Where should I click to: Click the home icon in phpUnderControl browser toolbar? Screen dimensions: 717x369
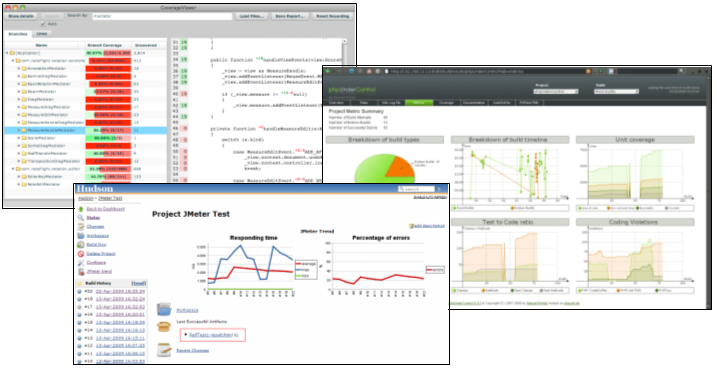[369, 71]
